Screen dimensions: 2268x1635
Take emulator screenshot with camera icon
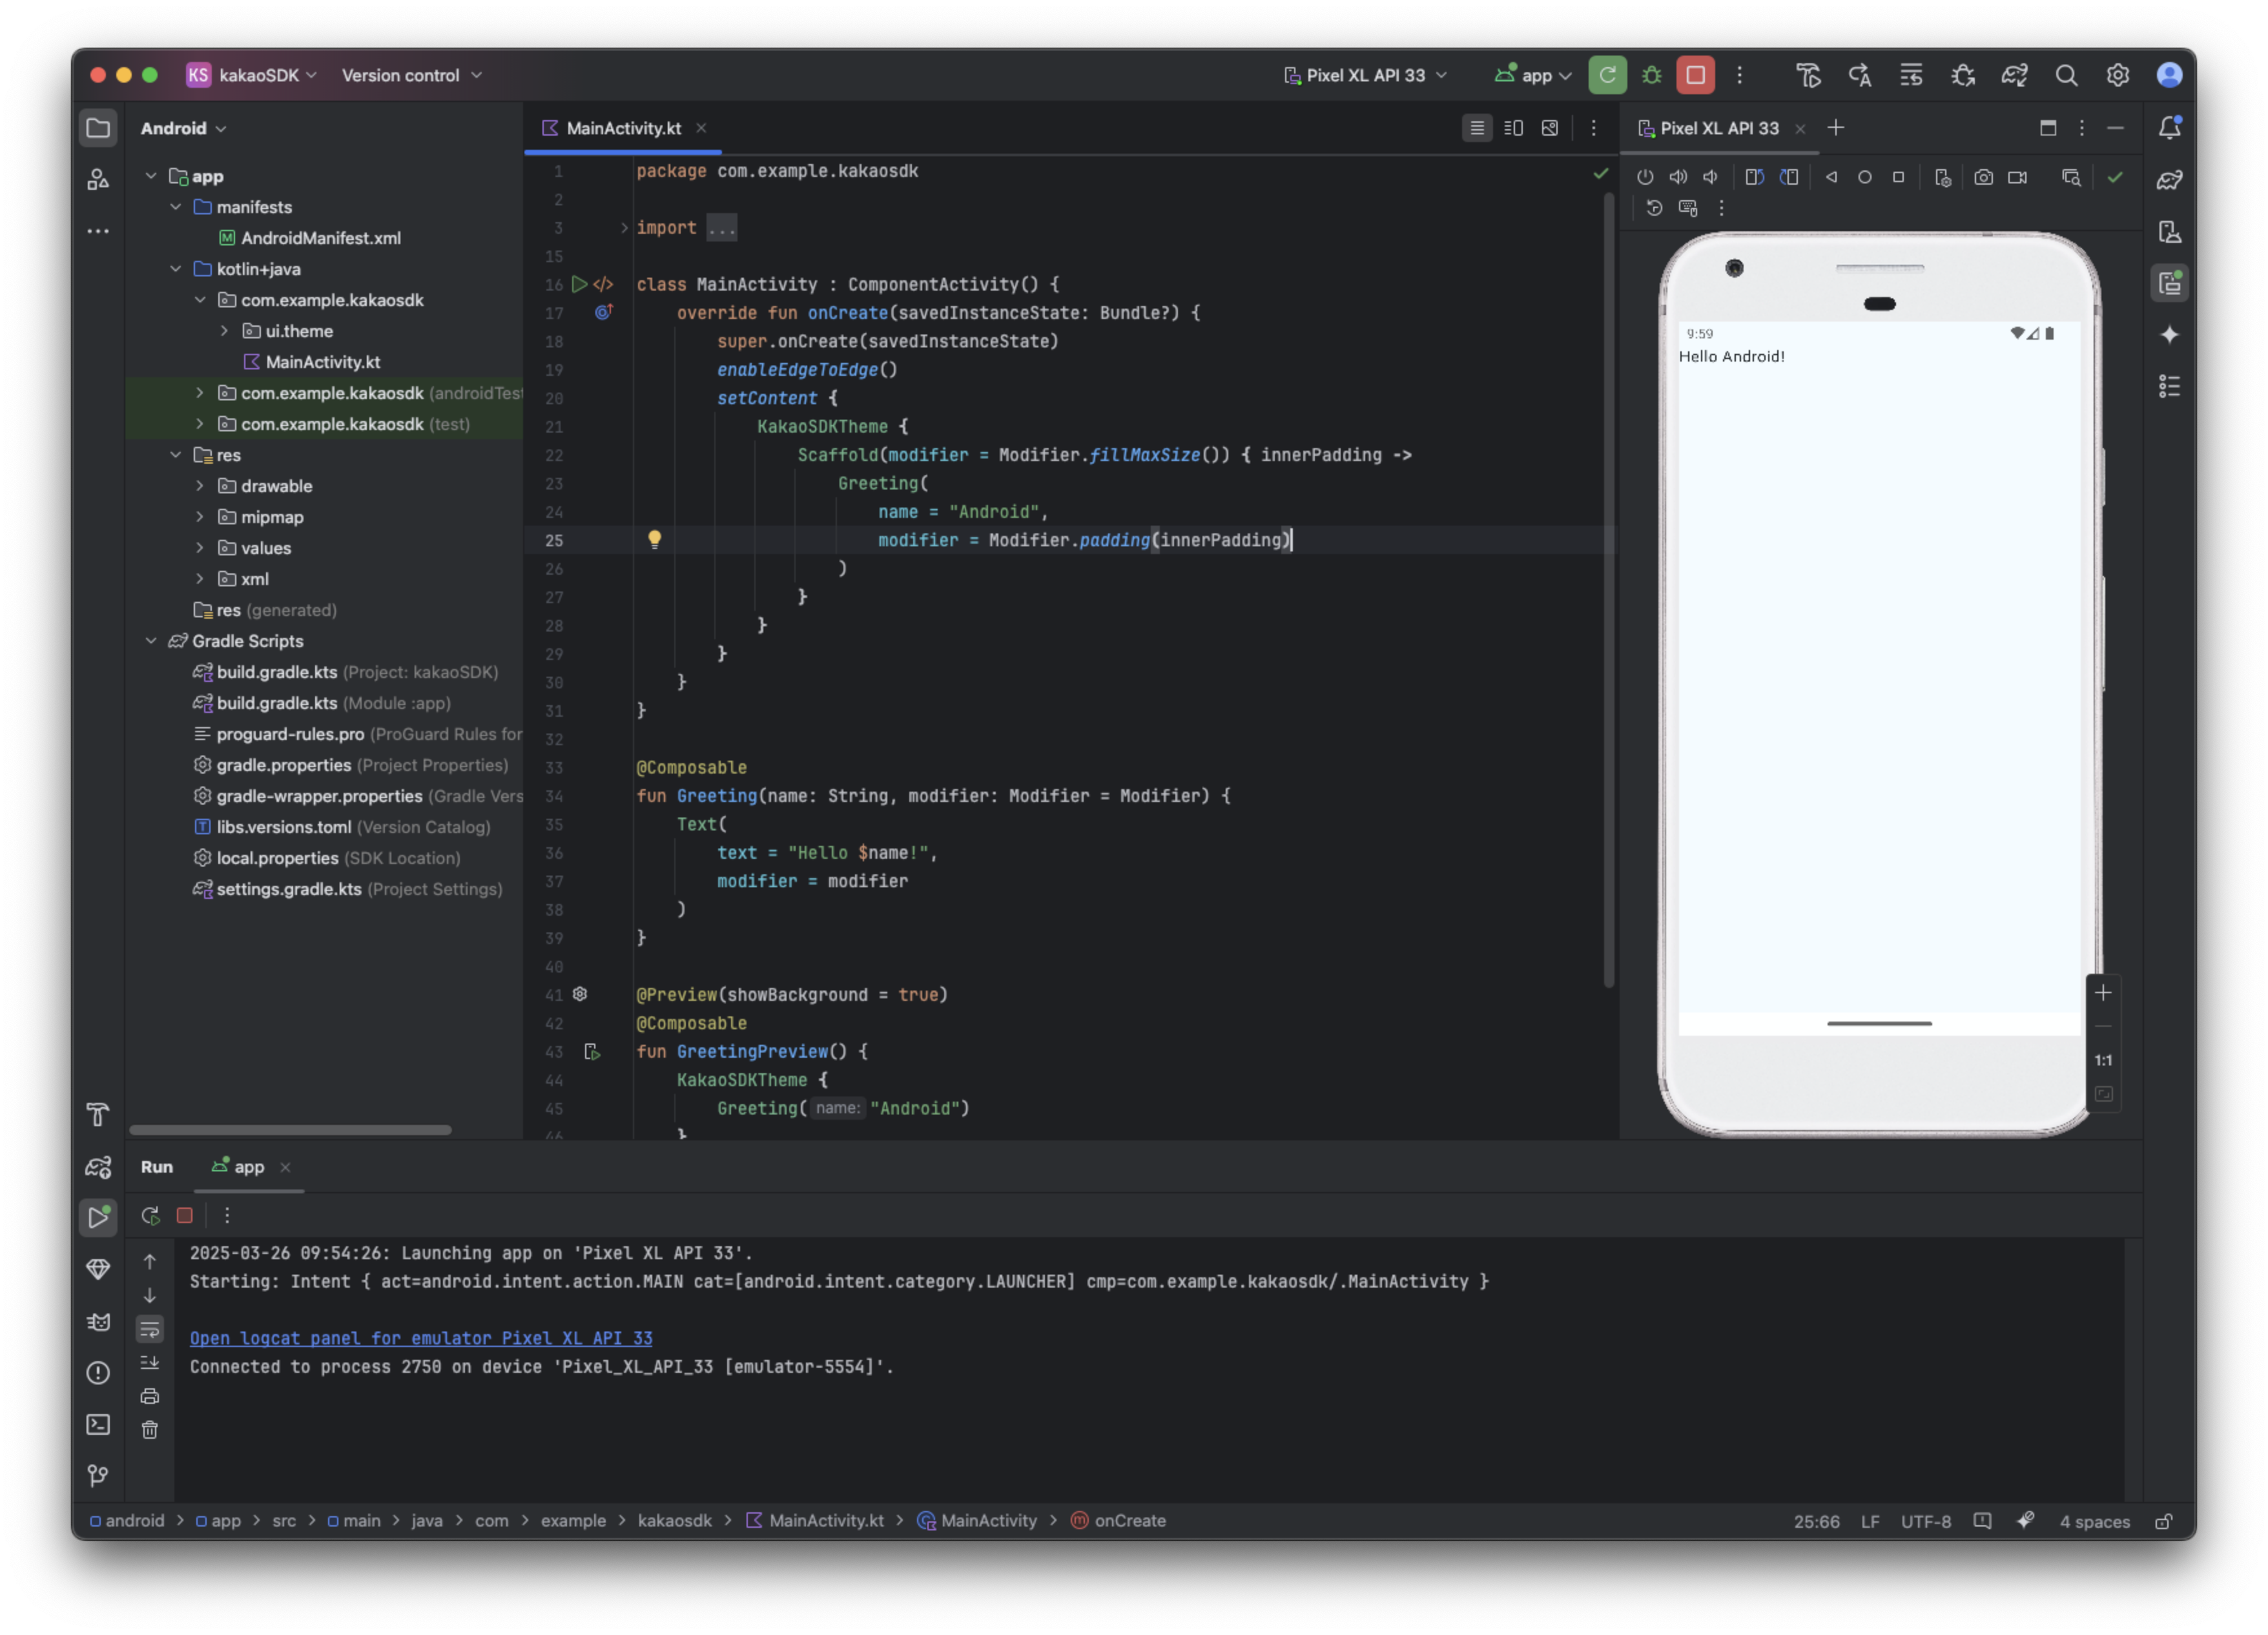pos(1983,177)
